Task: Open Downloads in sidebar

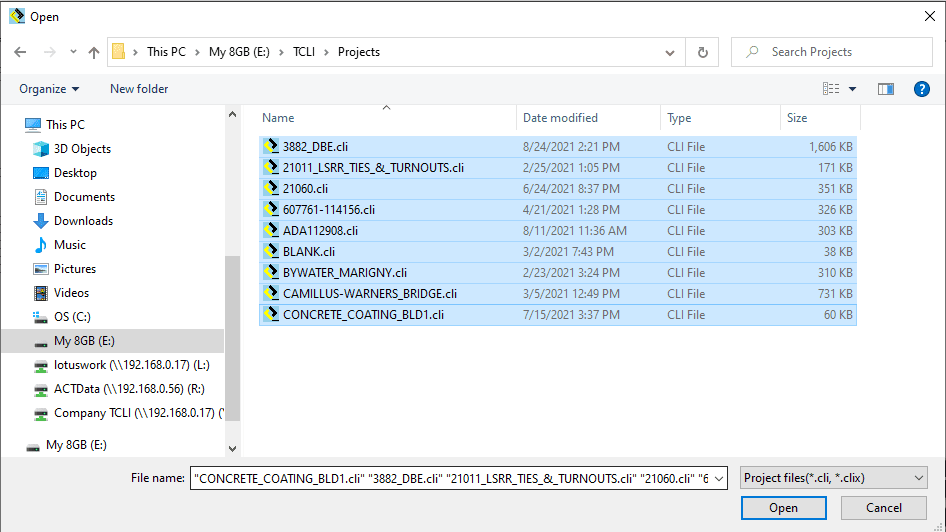Action: point(83,221)
